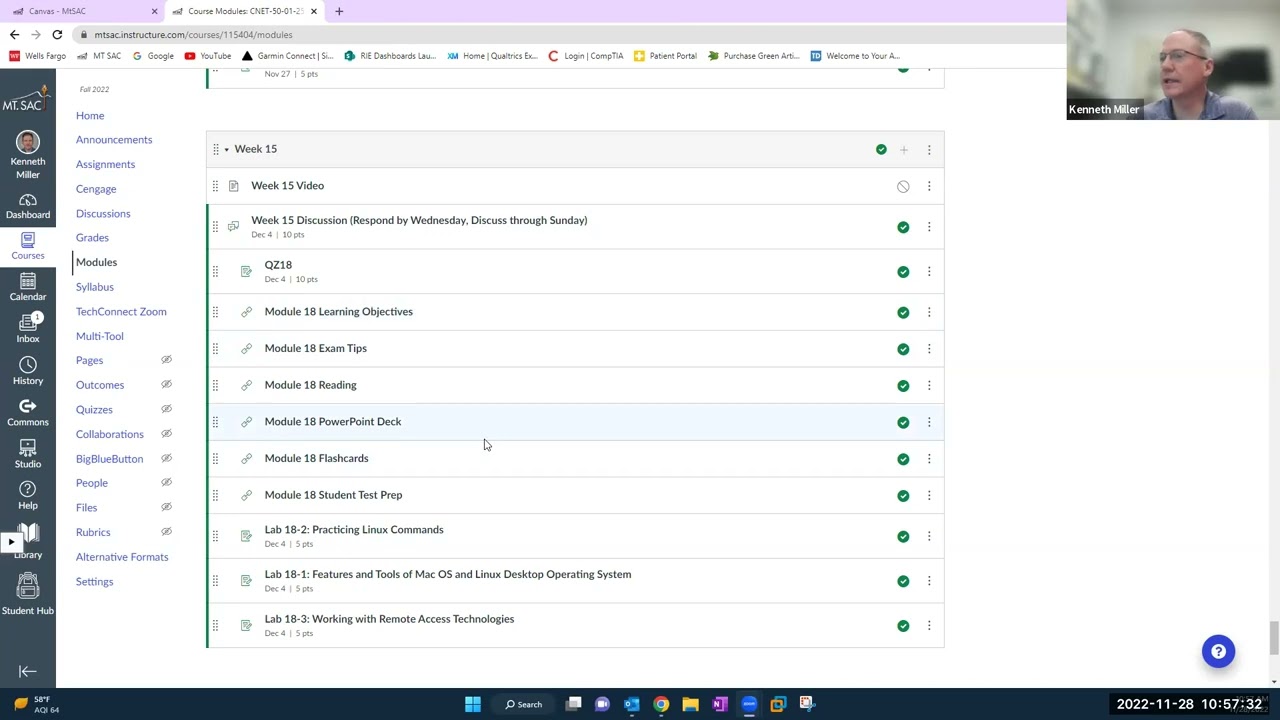Unpublish the Week 15 module

(x=881, y=150)
